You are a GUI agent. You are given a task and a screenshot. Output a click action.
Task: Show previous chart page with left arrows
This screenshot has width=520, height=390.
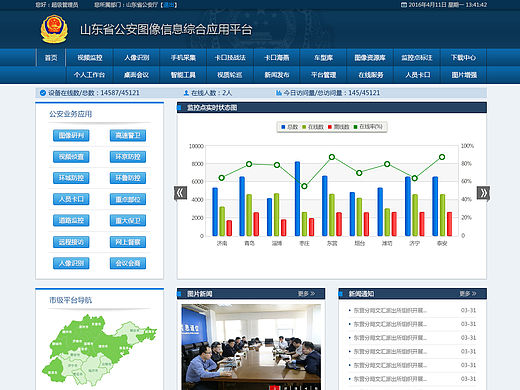point(180,193)
